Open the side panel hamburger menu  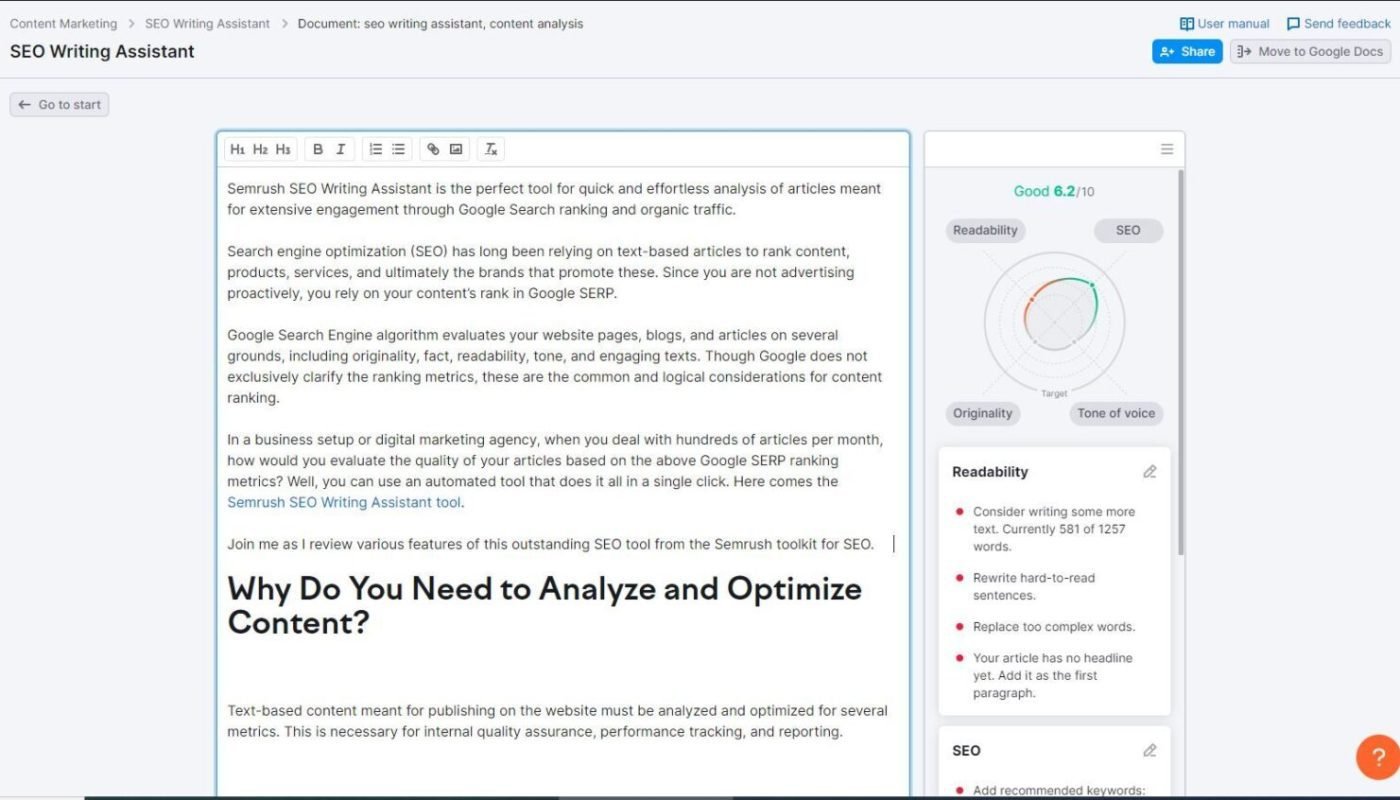pyautogui.click(x=1167, y=149)
